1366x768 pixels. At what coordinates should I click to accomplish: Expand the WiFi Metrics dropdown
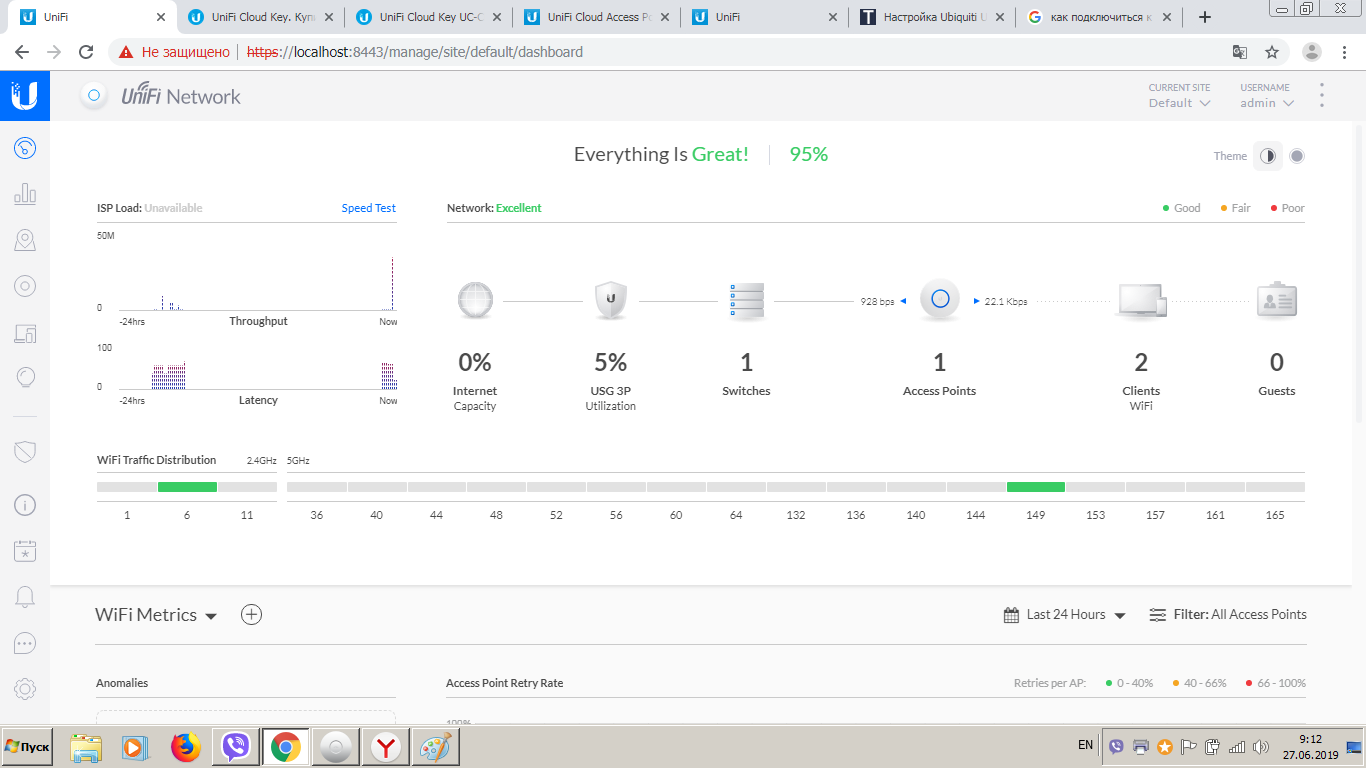156,615
